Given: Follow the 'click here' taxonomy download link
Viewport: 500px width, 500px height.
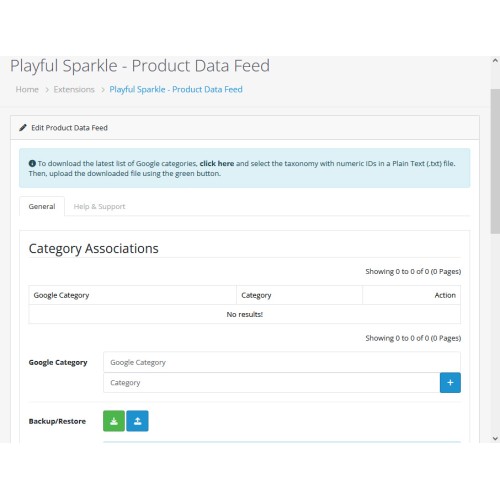Looking at the screenshot, I should coord(217,163).
